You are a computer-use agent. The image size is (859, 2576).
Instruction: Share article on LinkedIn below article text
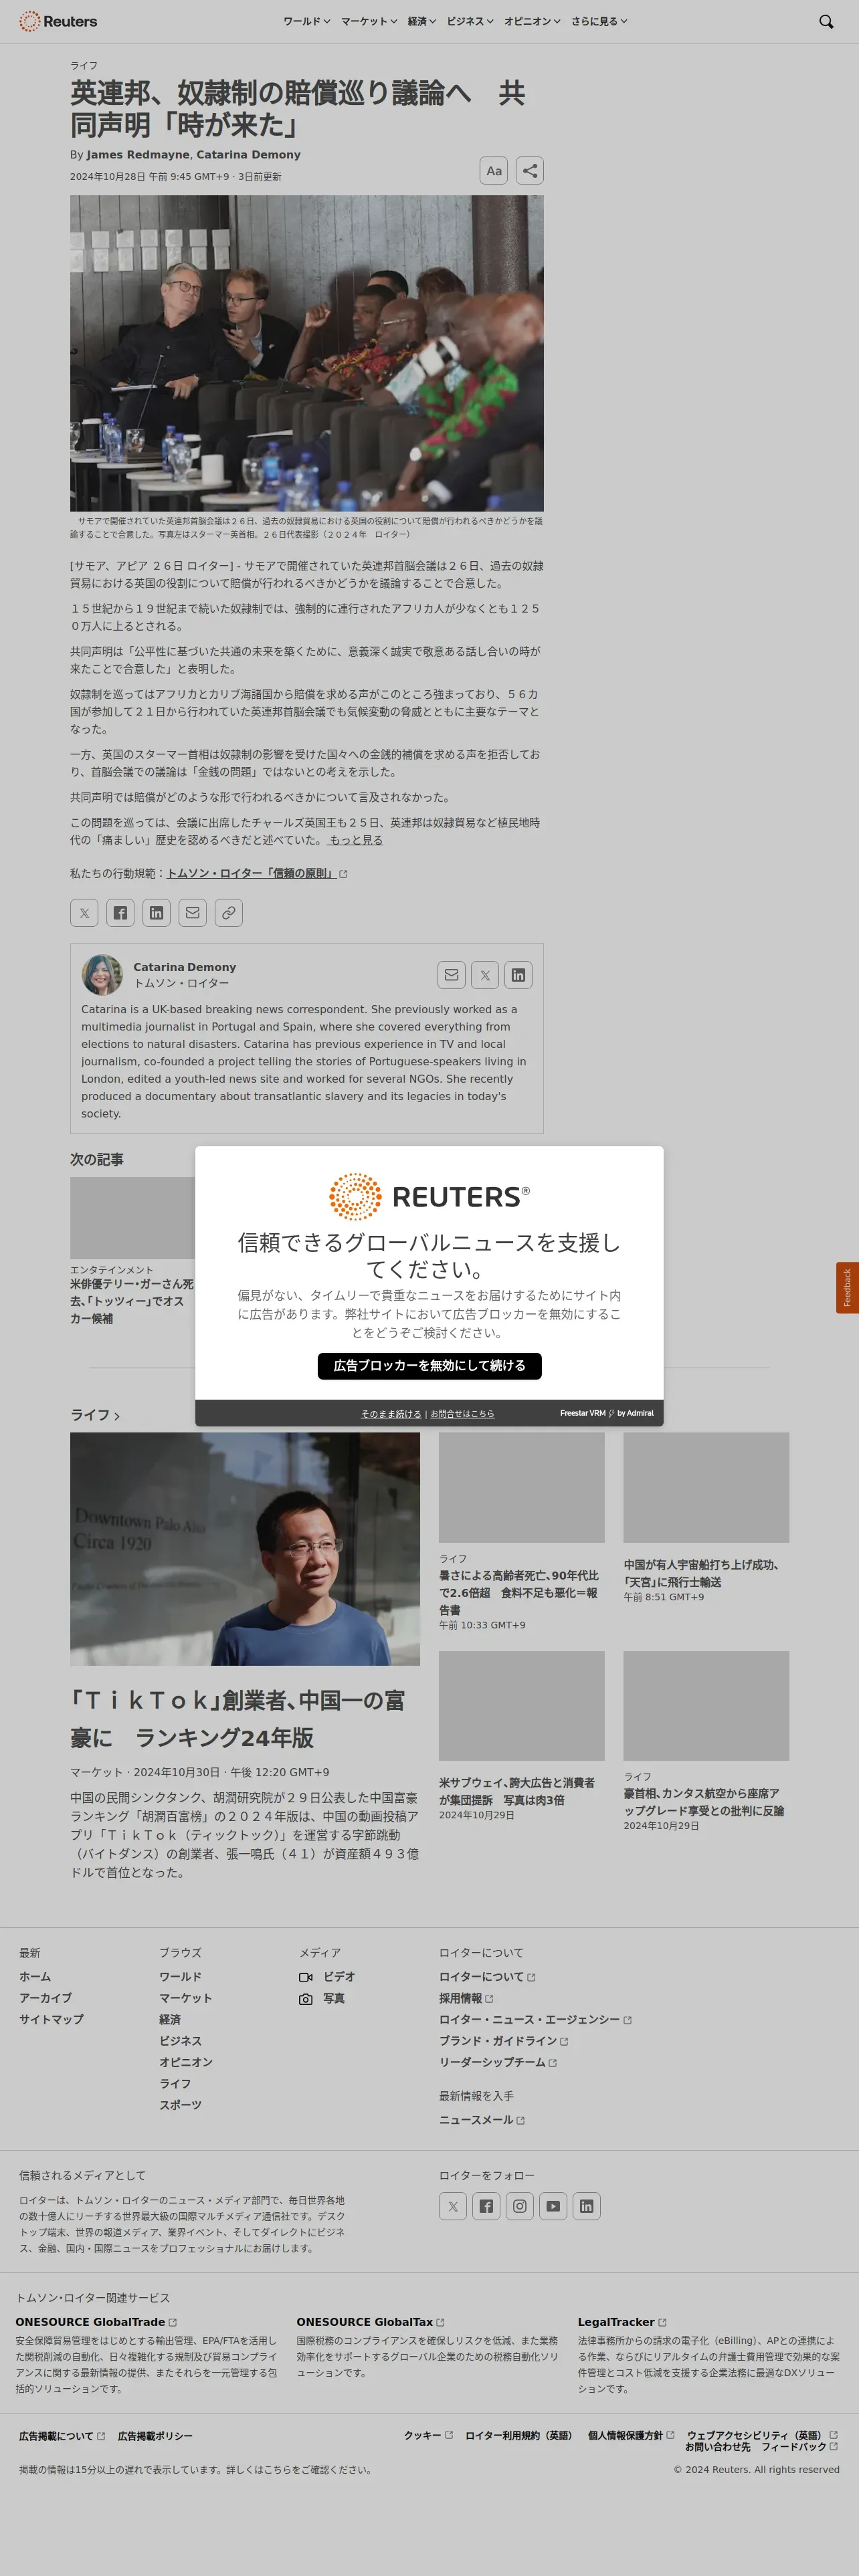click(x=156, y=913)
